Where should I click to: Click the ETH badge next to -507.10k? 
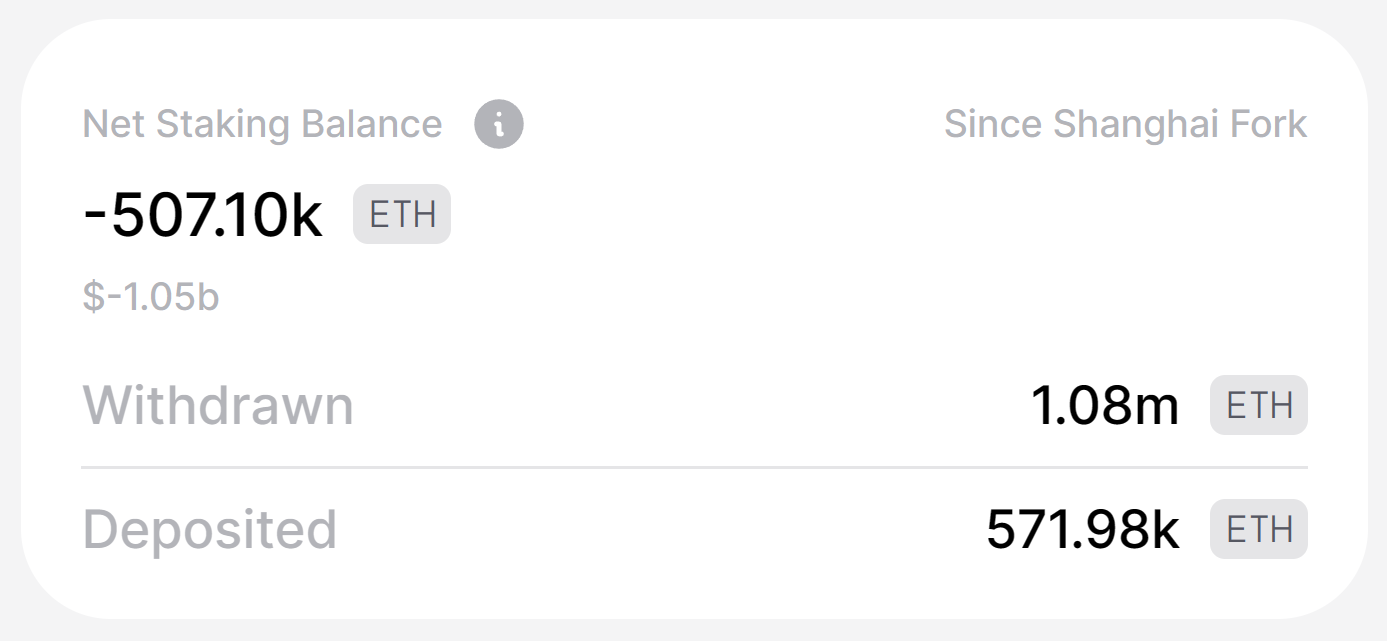point(402,215)
